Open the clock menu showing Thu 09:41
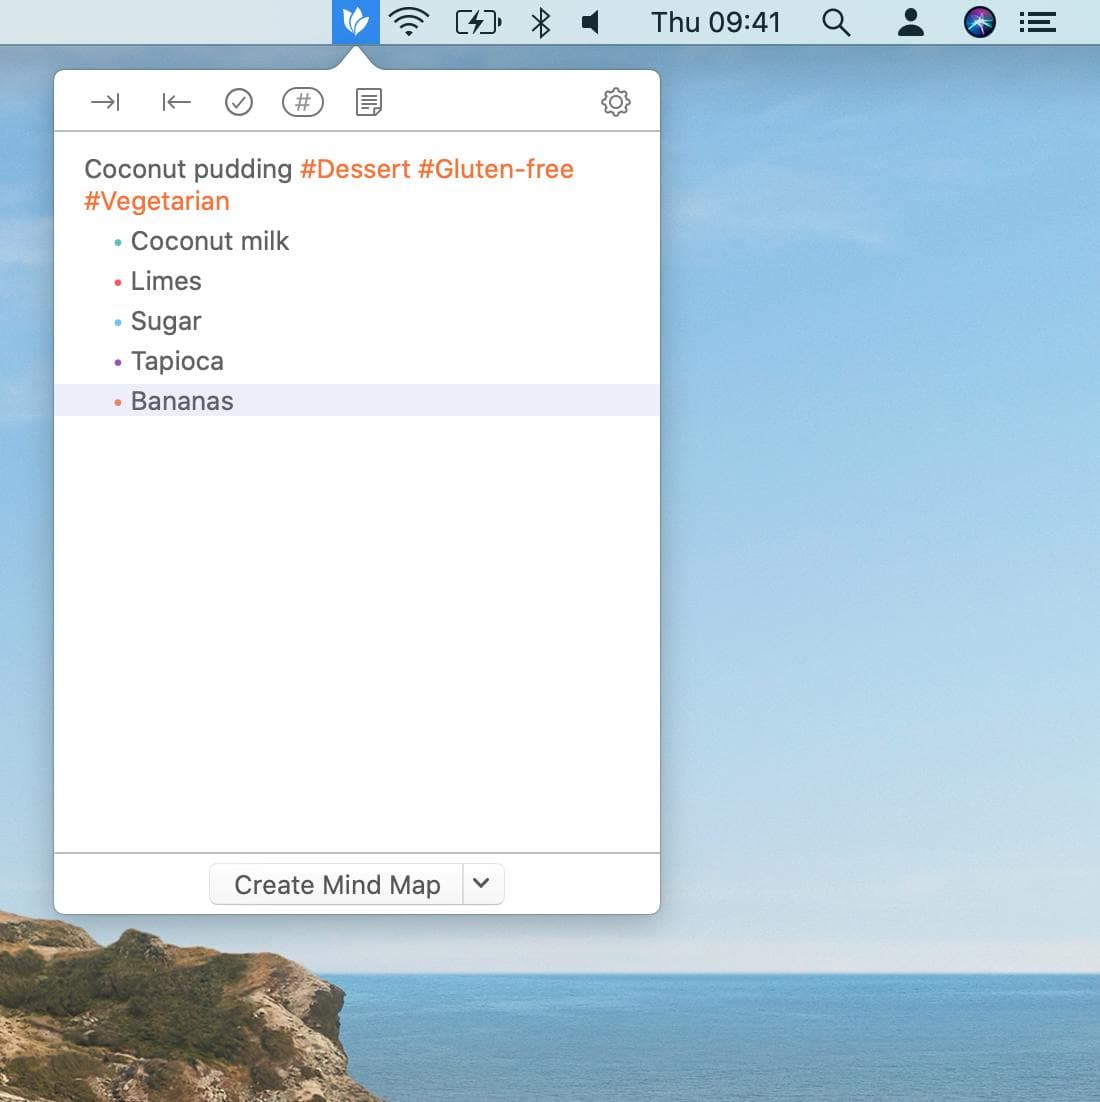The image size is (1100, 1102). coord(716,21)
